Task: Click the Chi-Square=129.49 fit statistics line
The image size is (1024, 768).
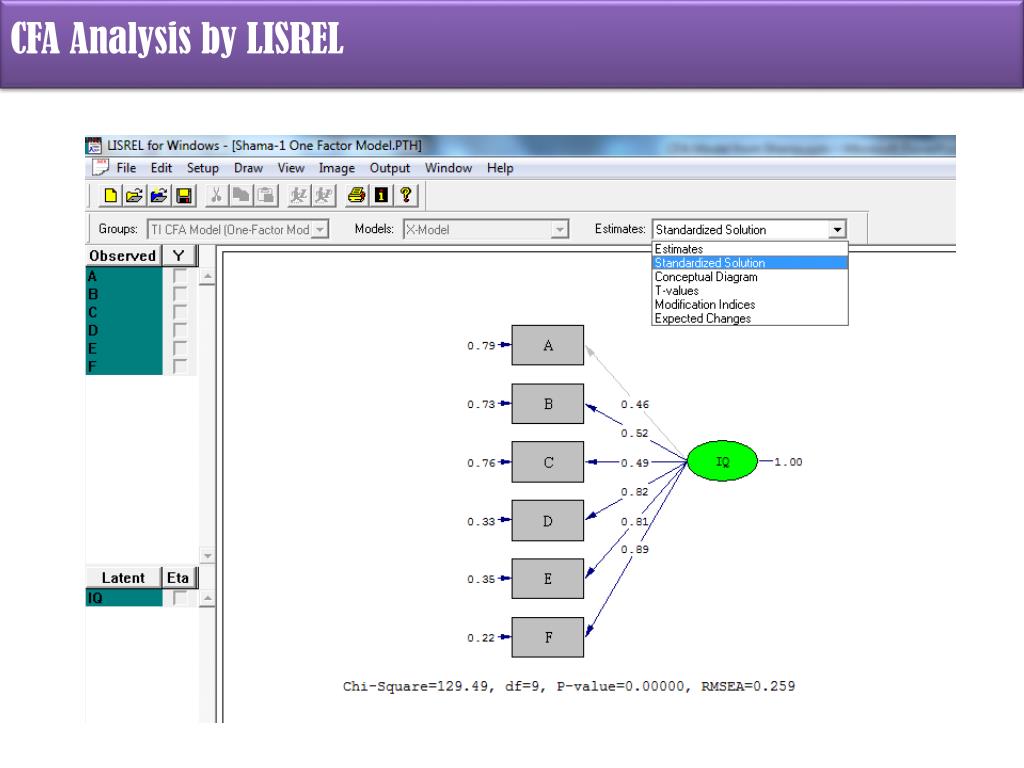Action: pyautogui.click(x=569, y=686)
